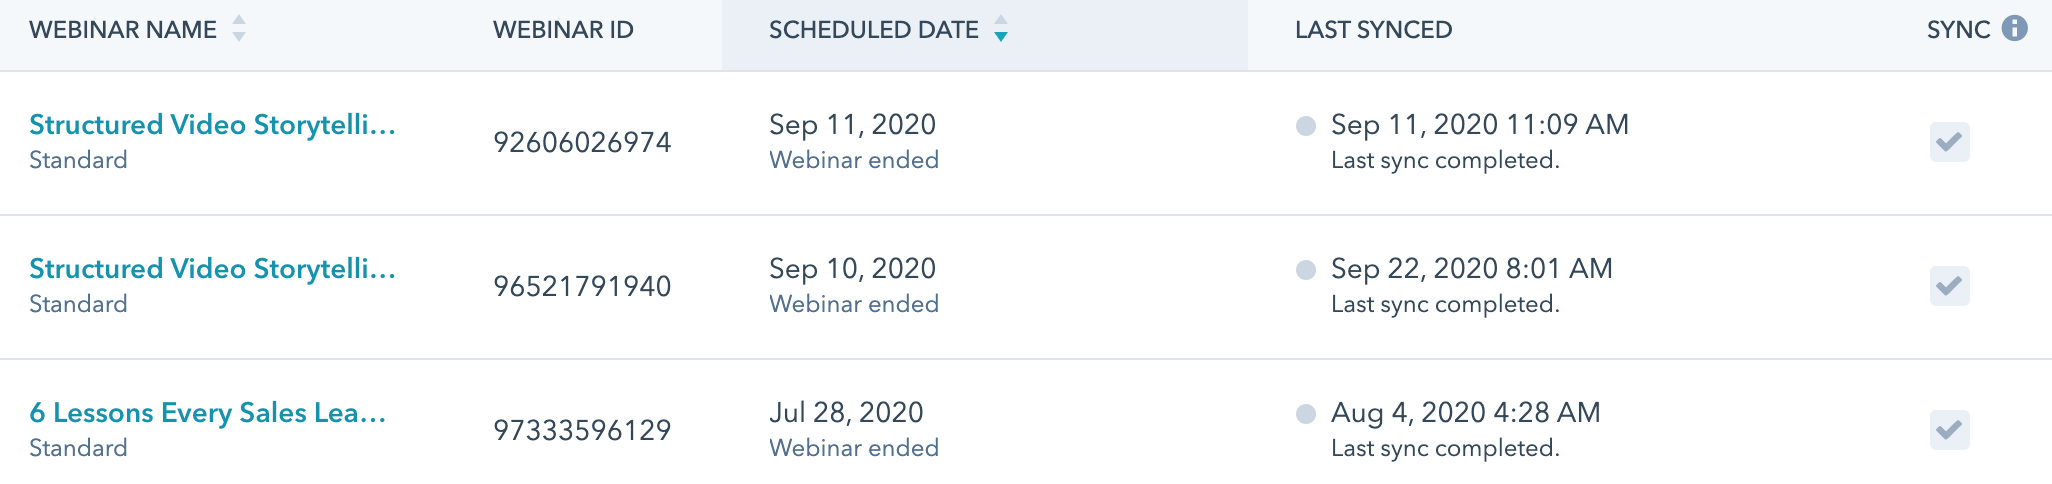Open Structured Video Storytelling webinar dated Sep 10
The height and width of the screenshot is (484, 2052).
212,269
